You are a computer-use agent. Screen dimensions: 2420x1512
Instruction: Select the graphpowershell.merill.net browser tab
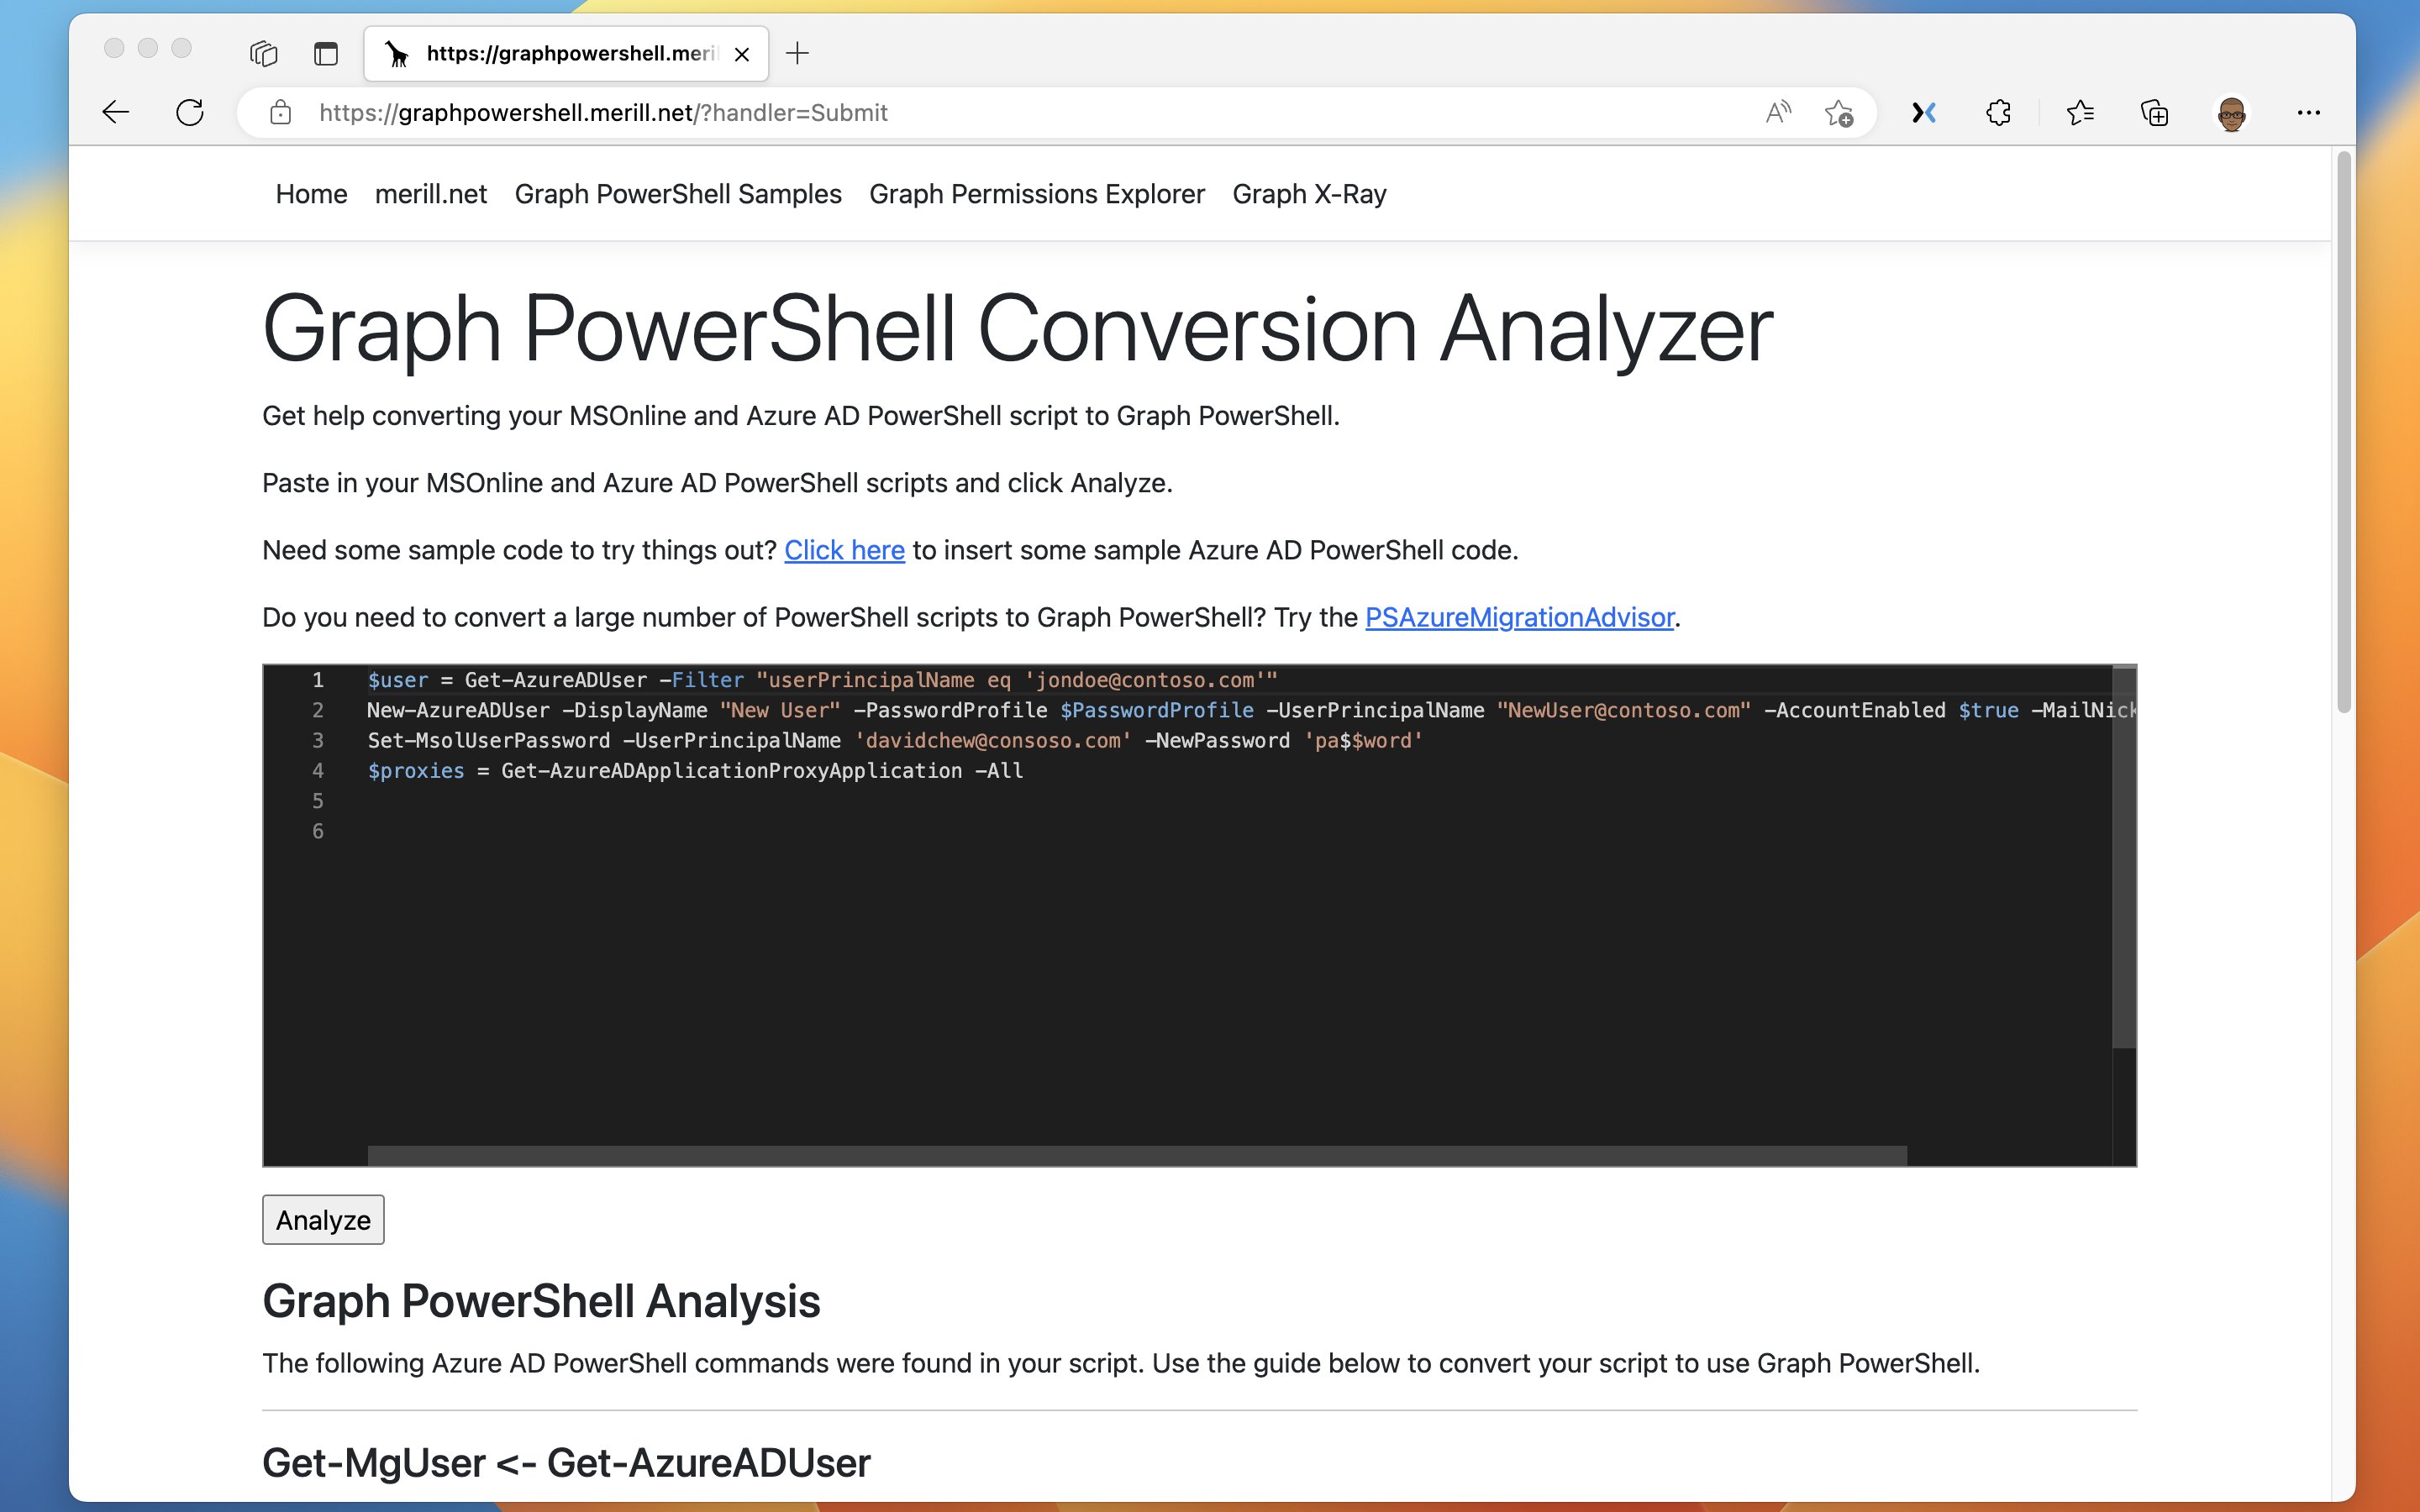(x=566, y=54)
